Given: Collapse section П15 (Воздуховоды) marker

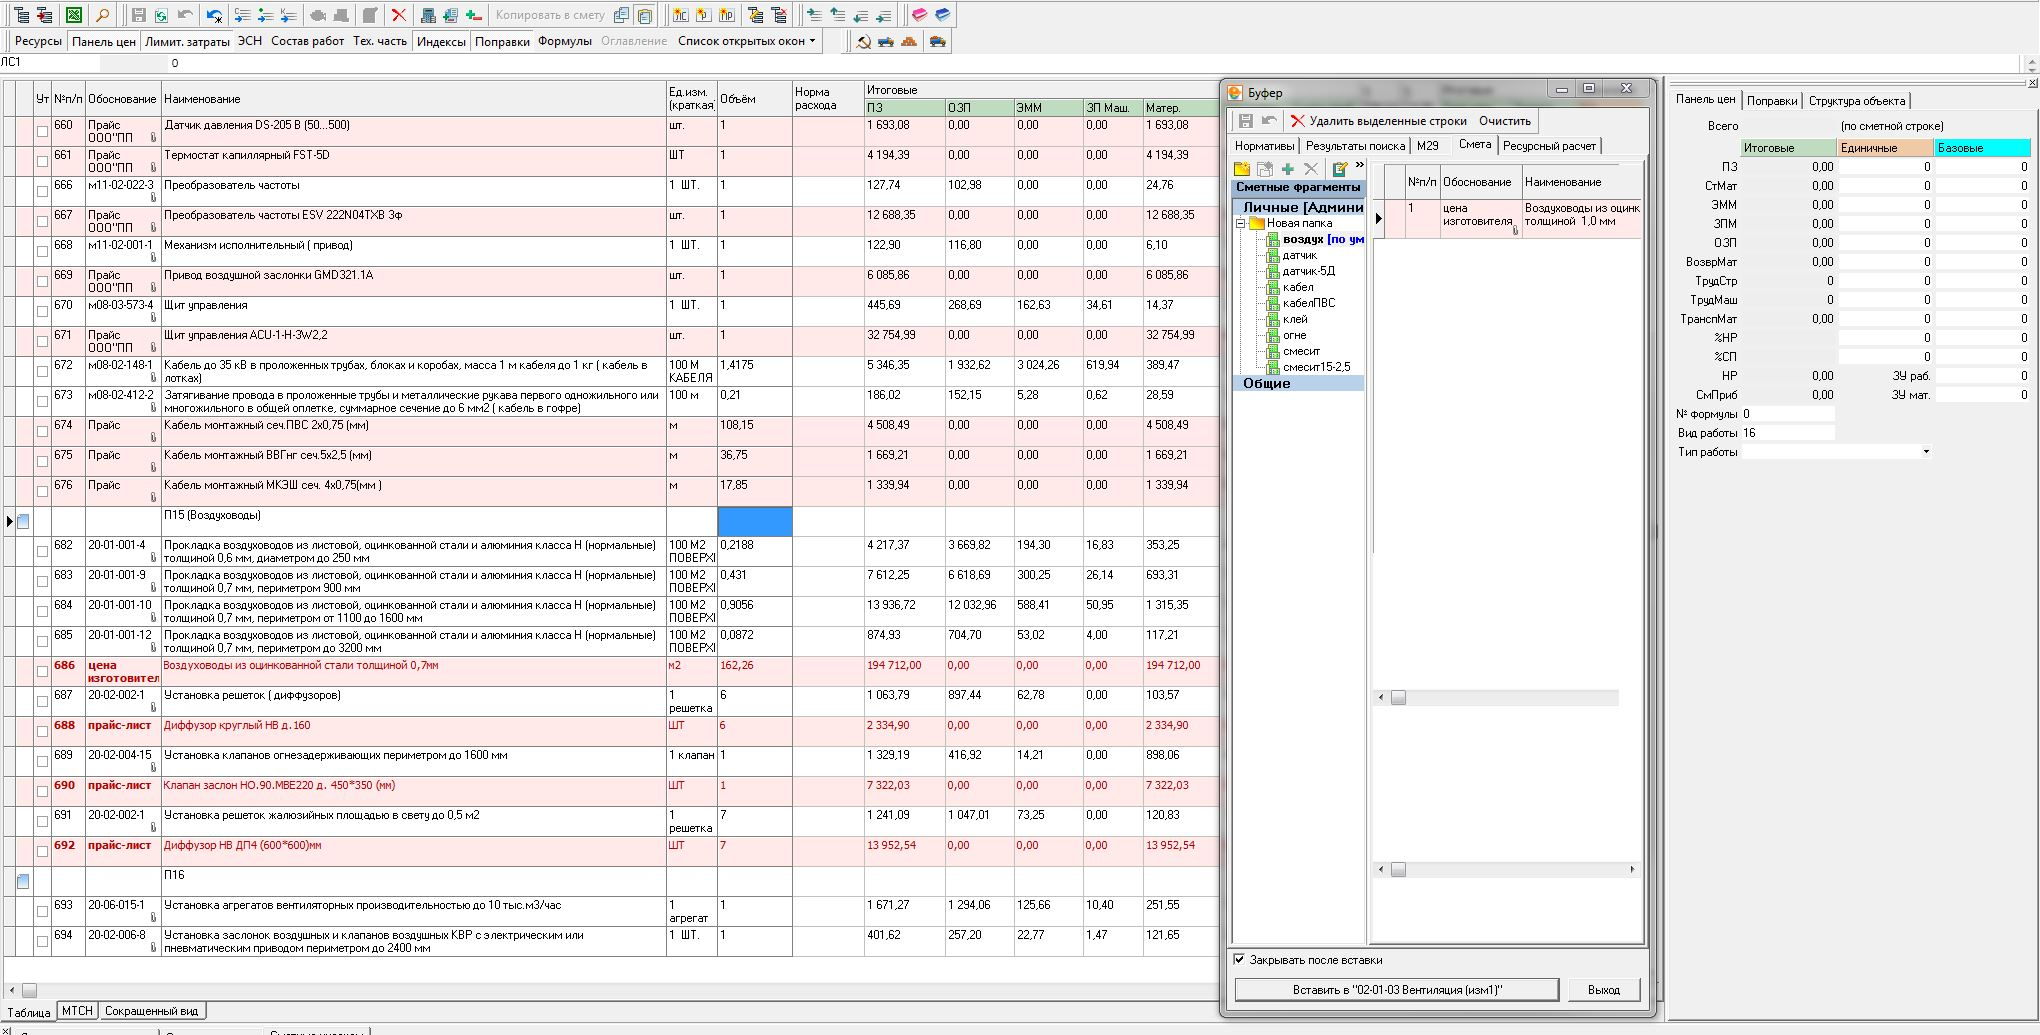Looking at the screenshot, I should click(x=23, y=521).
